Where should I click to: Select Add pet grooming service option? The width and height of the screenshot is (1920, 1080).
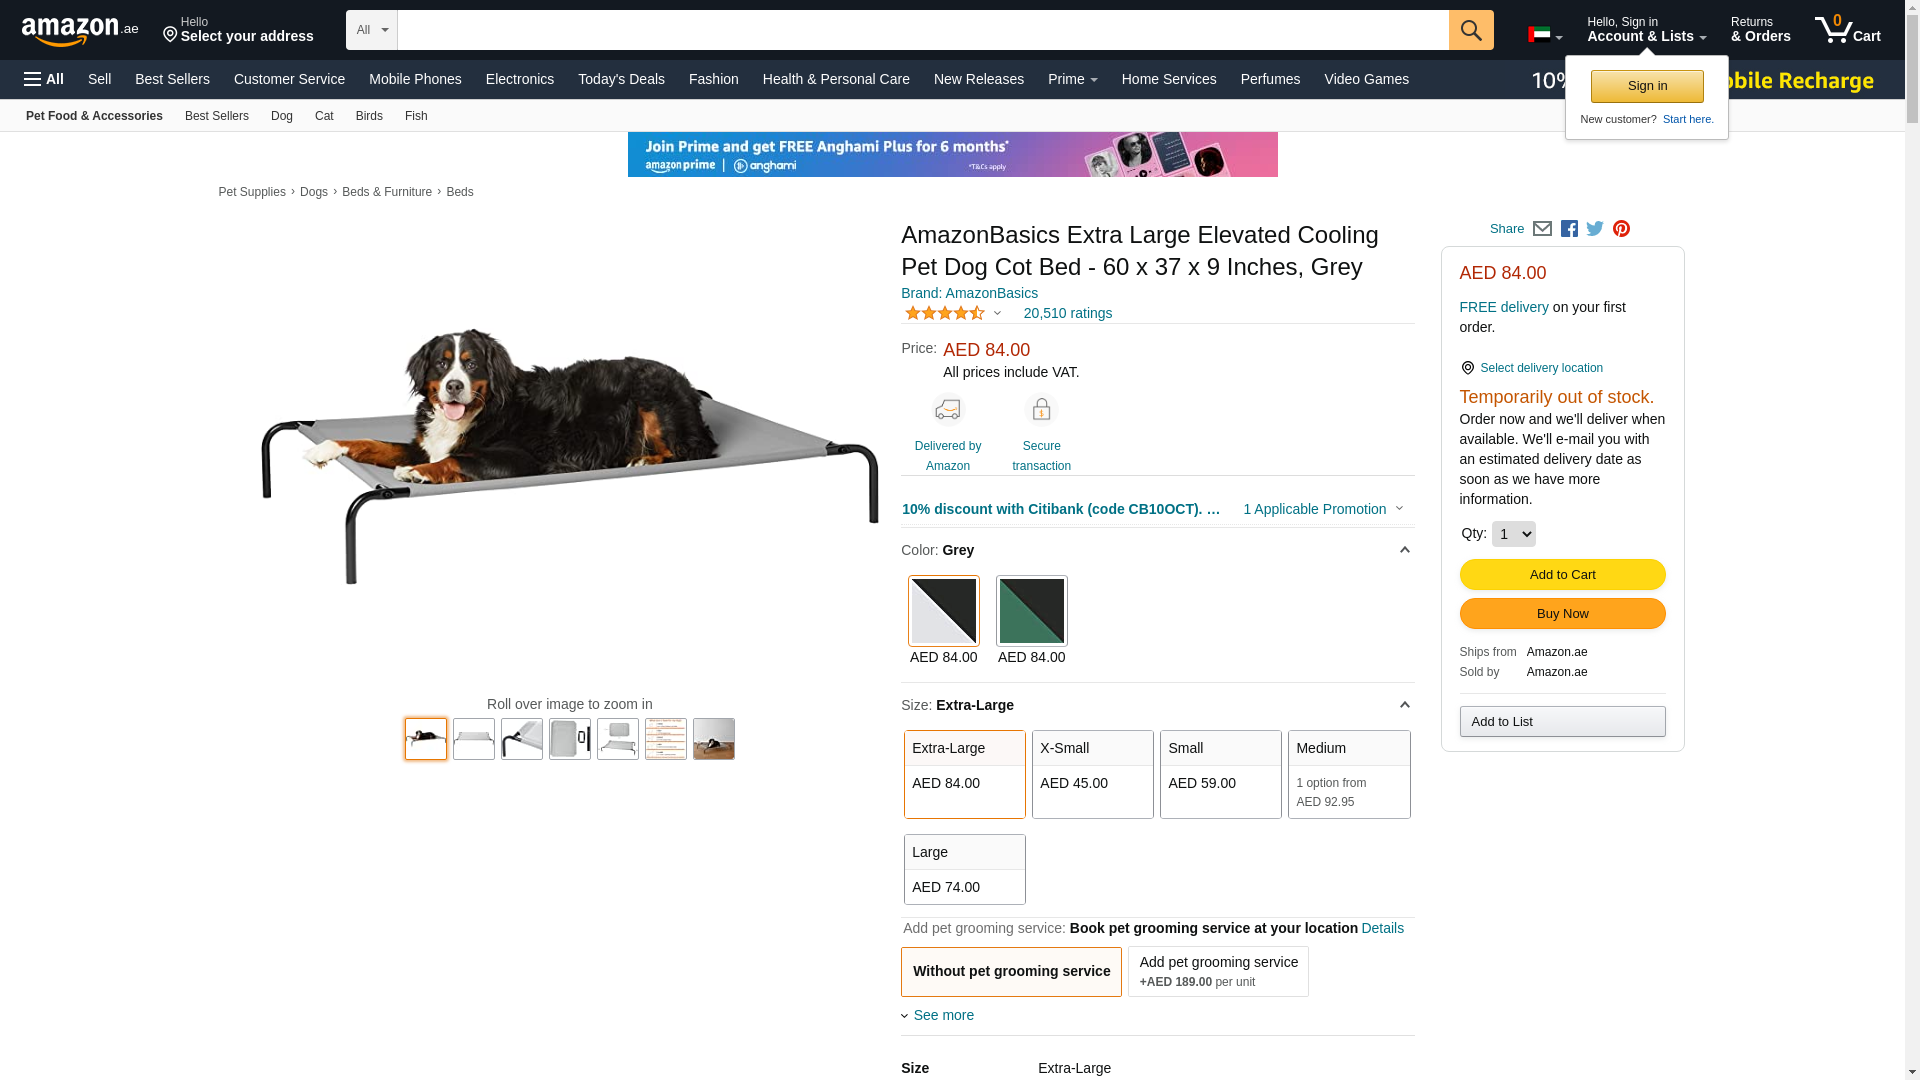coord(1218,971)
